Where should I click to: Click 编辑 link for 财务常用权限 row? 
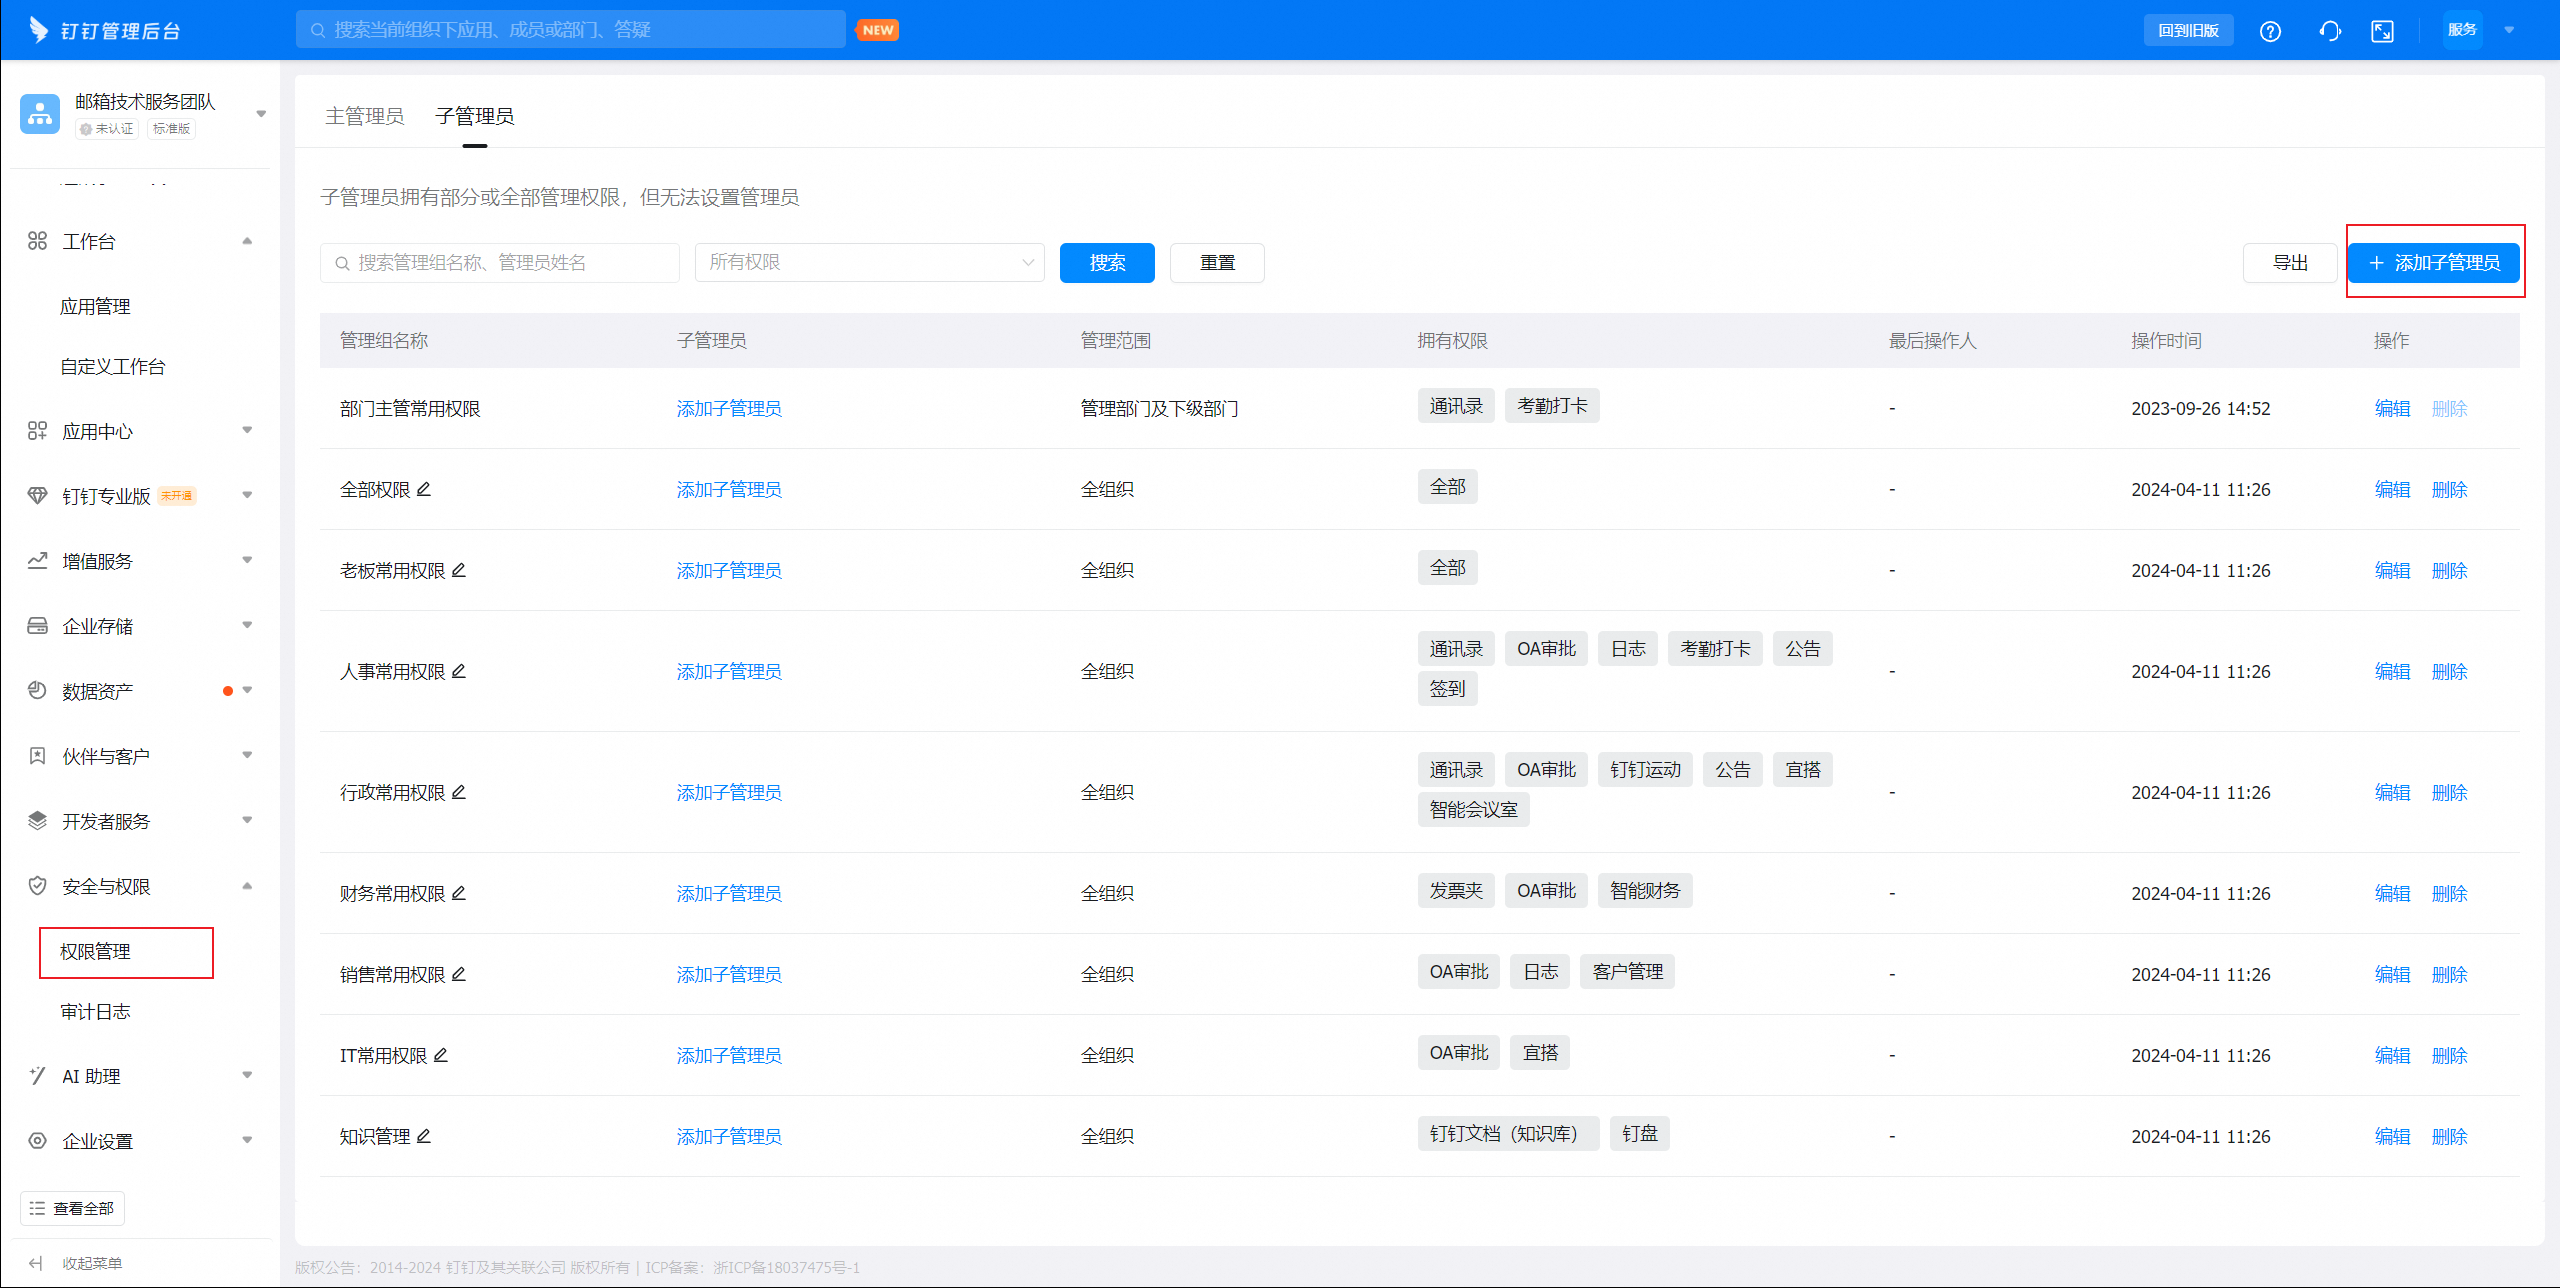pos(2392,893)
